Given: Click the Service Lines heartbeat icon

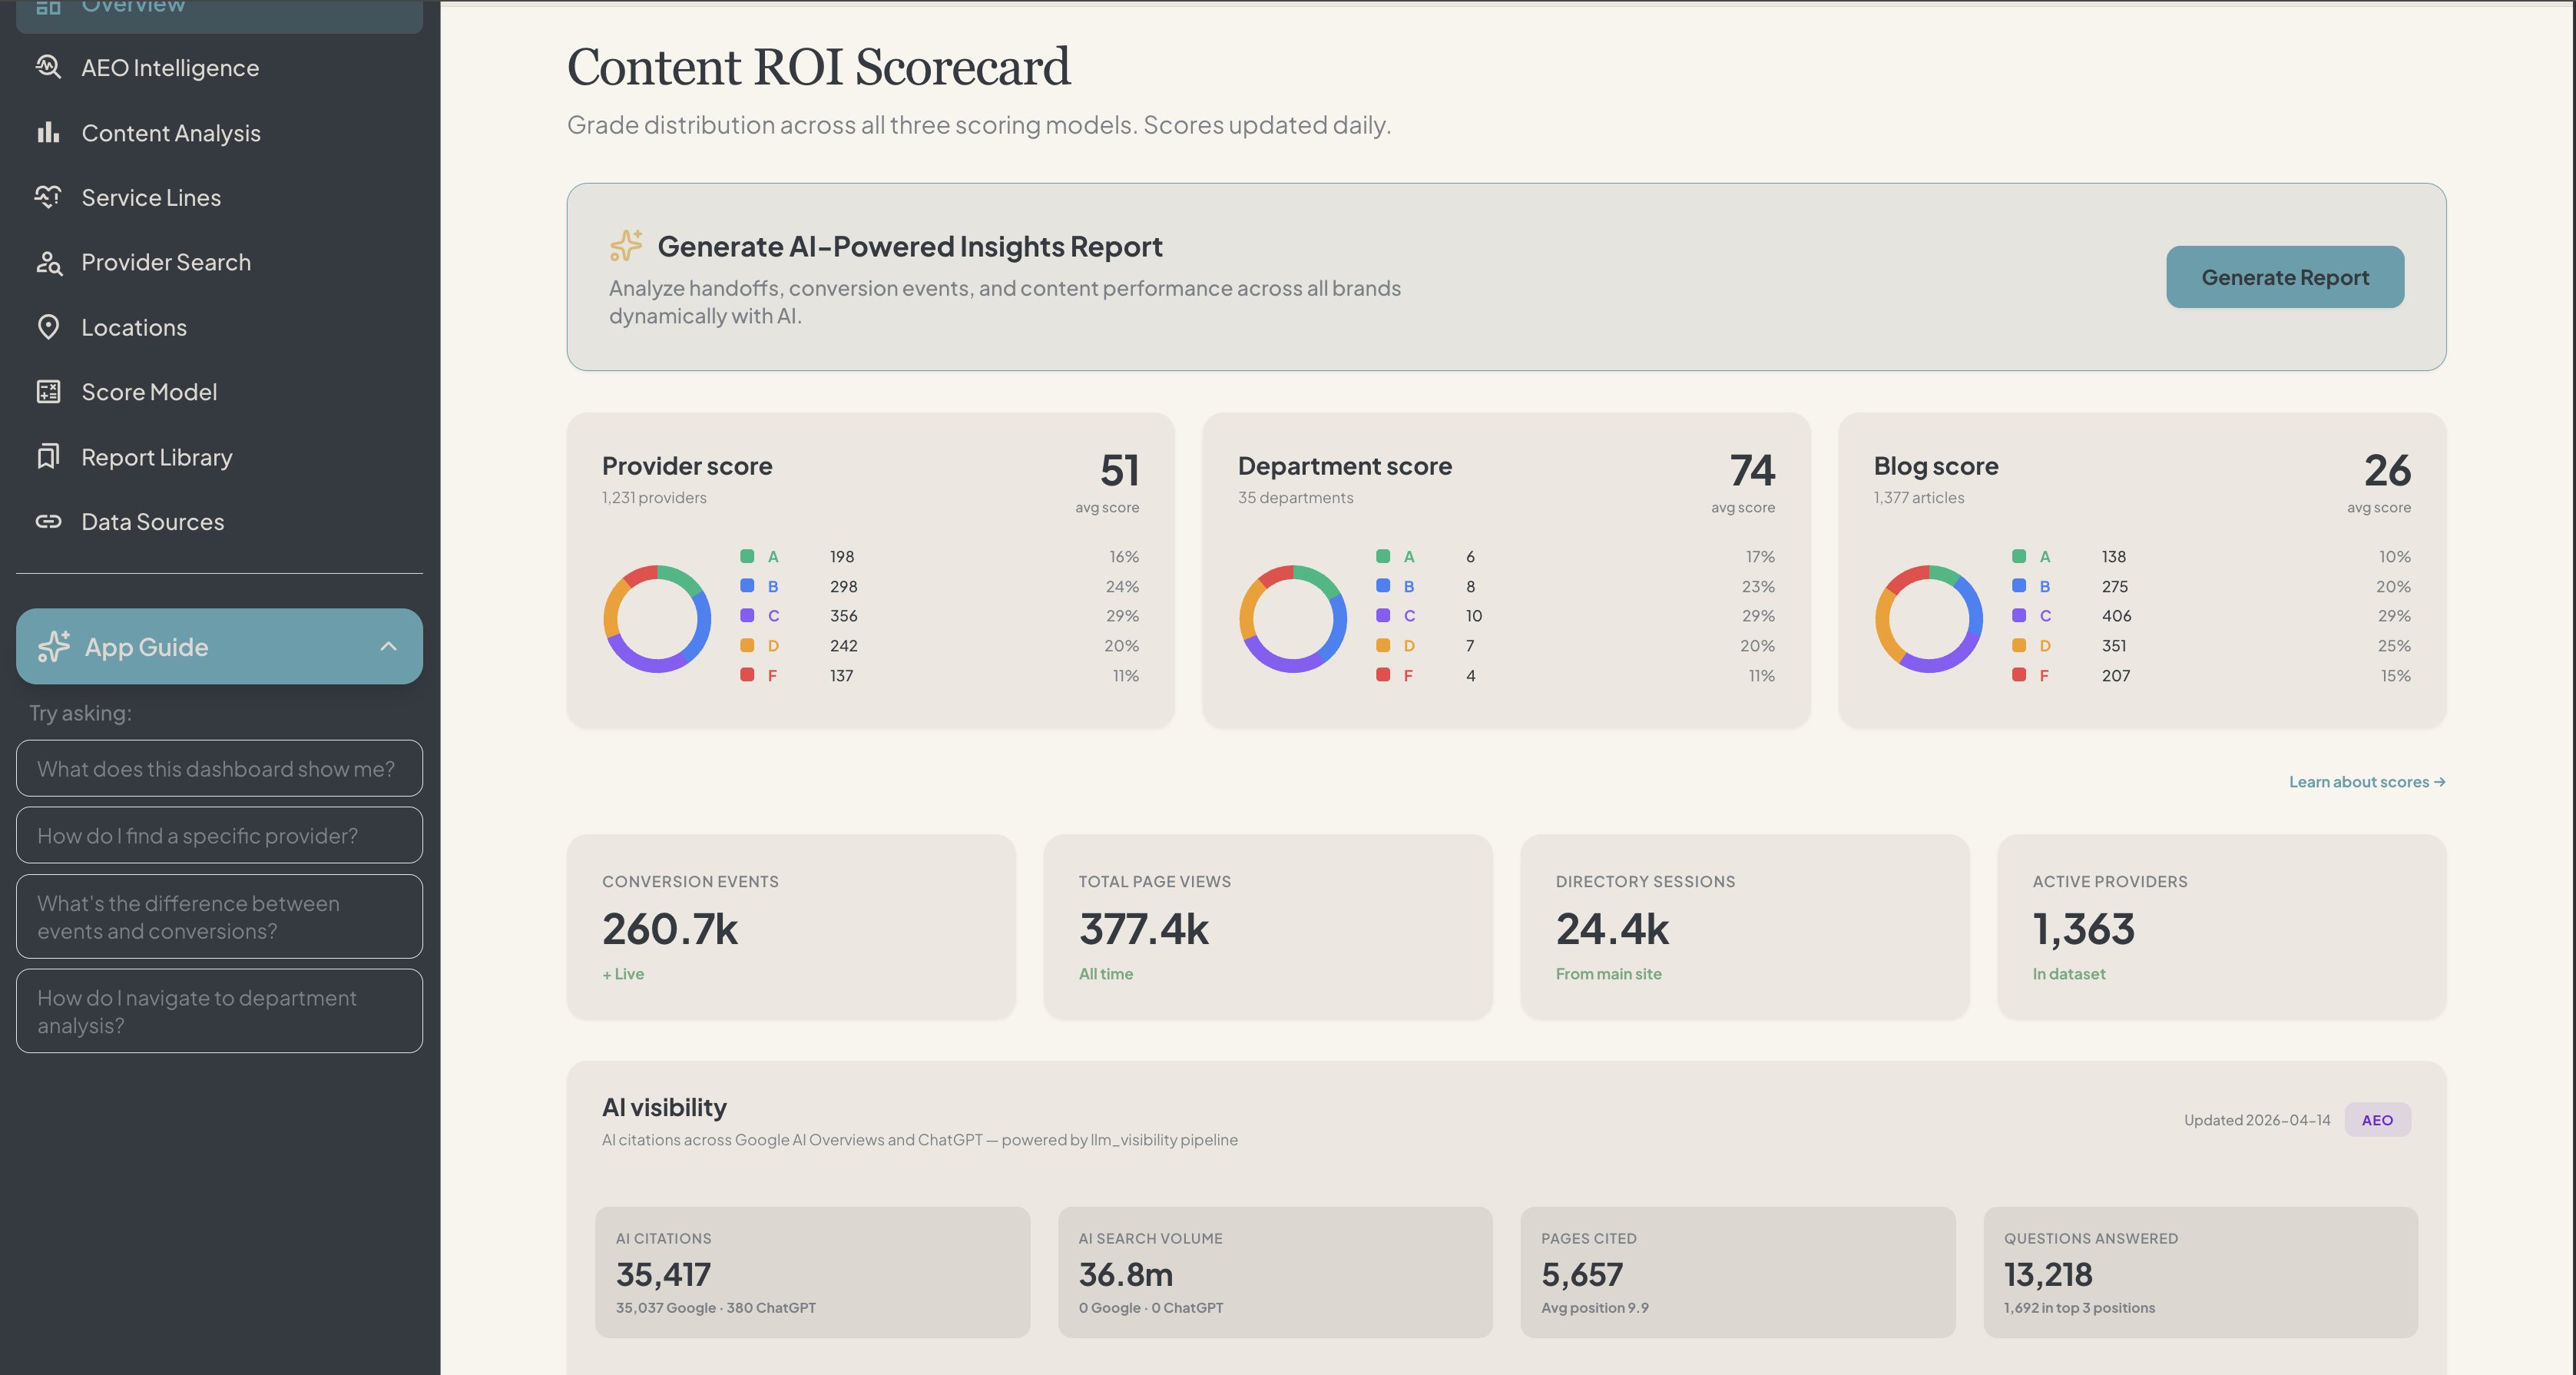Looking at the screenshot, I should point(48,197).
